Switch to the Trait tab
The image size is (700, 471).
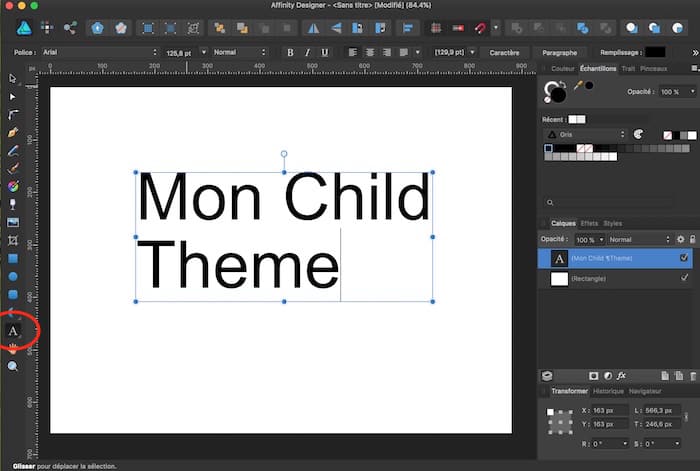[628, 69]
